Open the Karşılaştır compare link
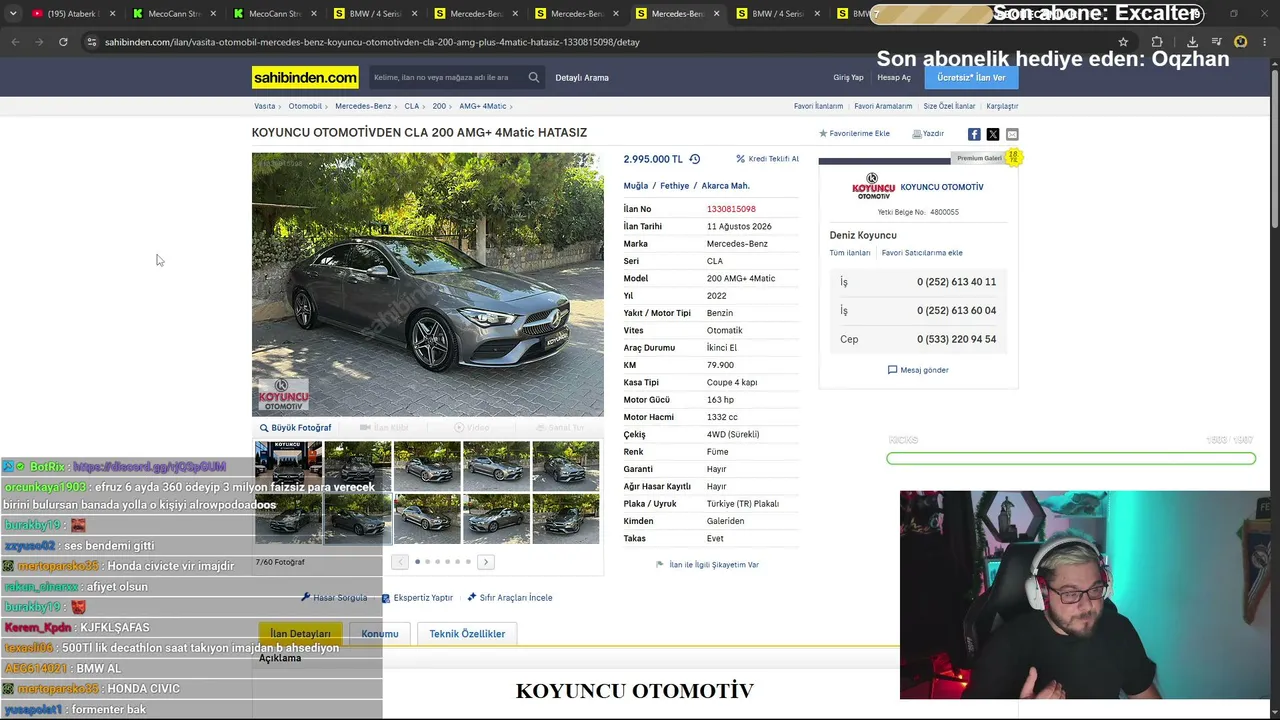The image size is (1280, 720). click(1002, 106)
